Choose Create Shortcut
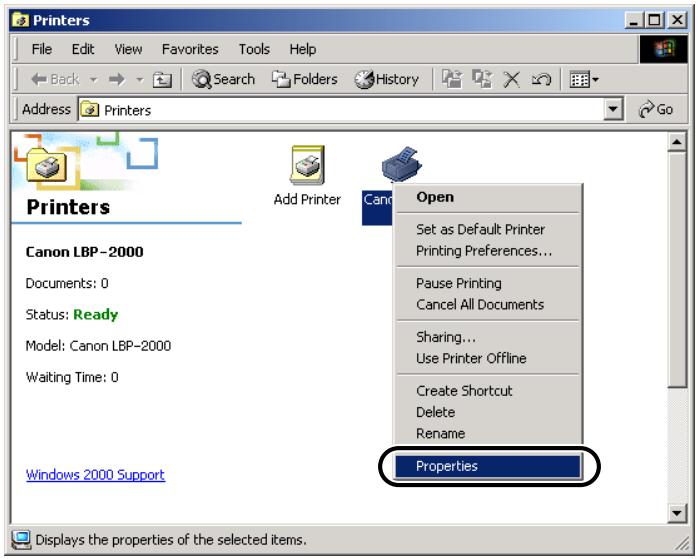 click(x=488, y=391)
